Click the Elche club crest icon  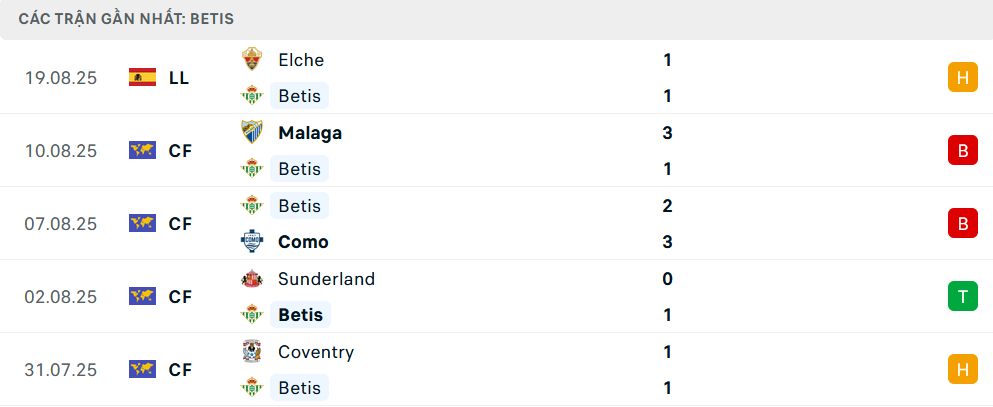(x=252, y=60)
